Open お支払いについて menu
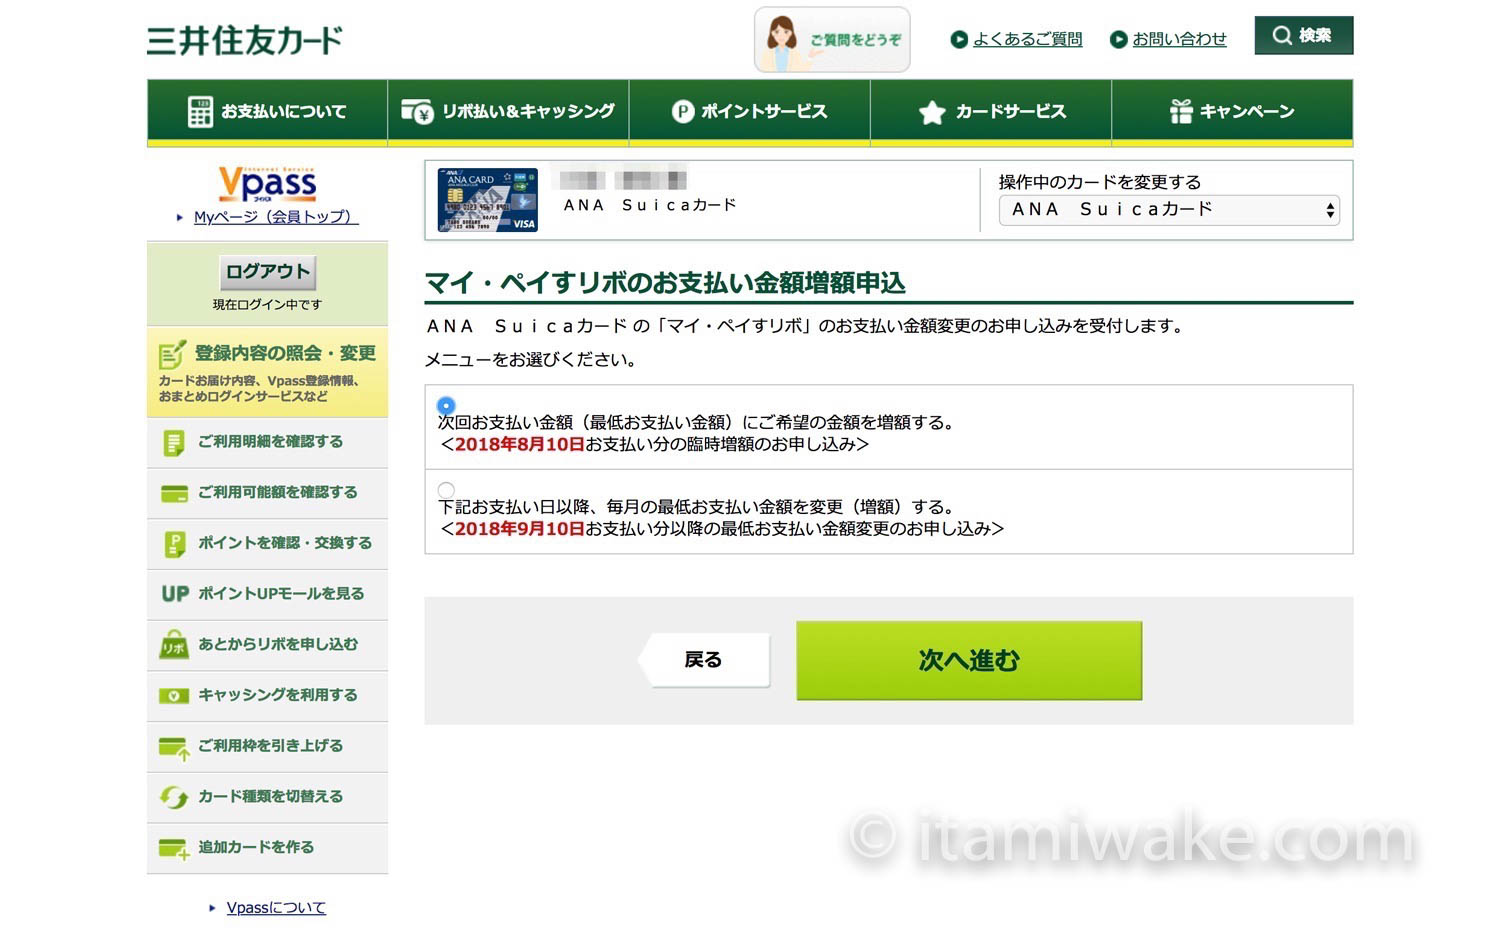 point(267,111)
